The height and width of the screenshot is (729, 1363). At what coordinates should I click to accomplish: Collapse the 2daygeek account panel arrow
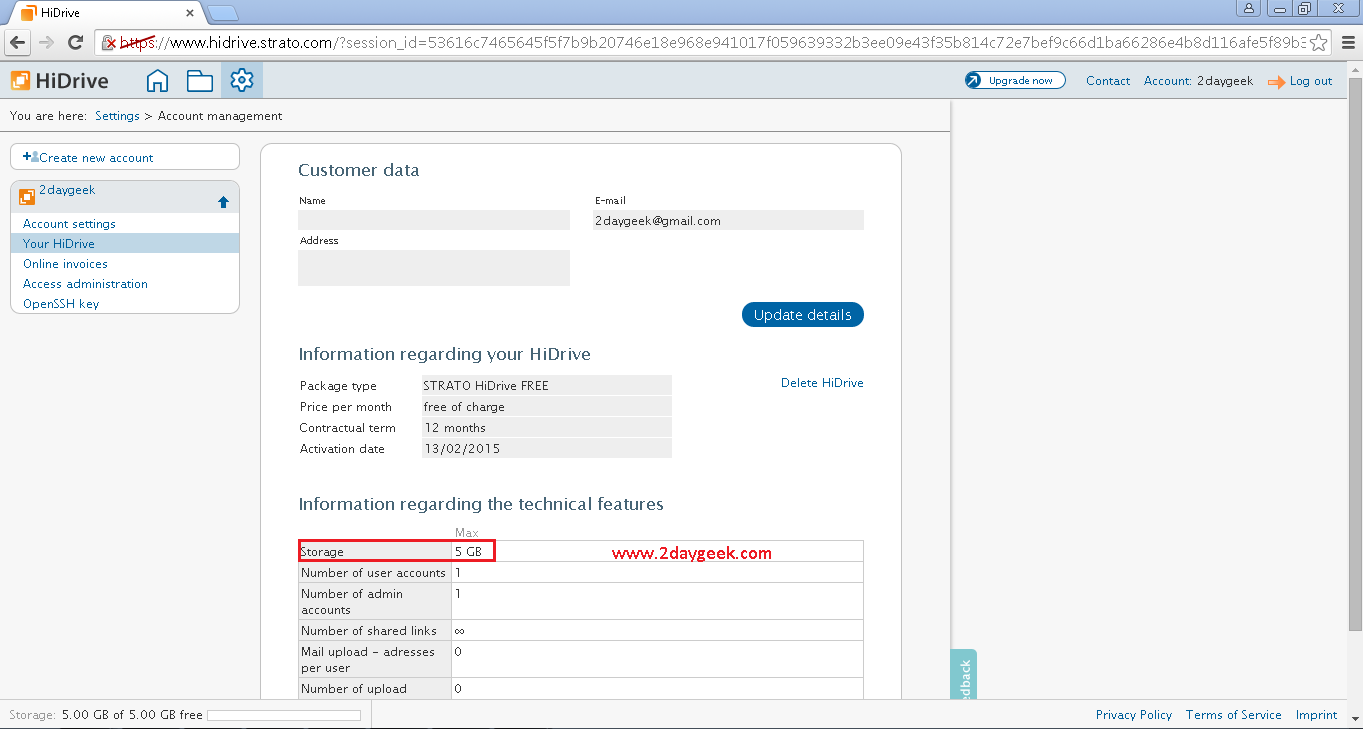coord(223,202)
